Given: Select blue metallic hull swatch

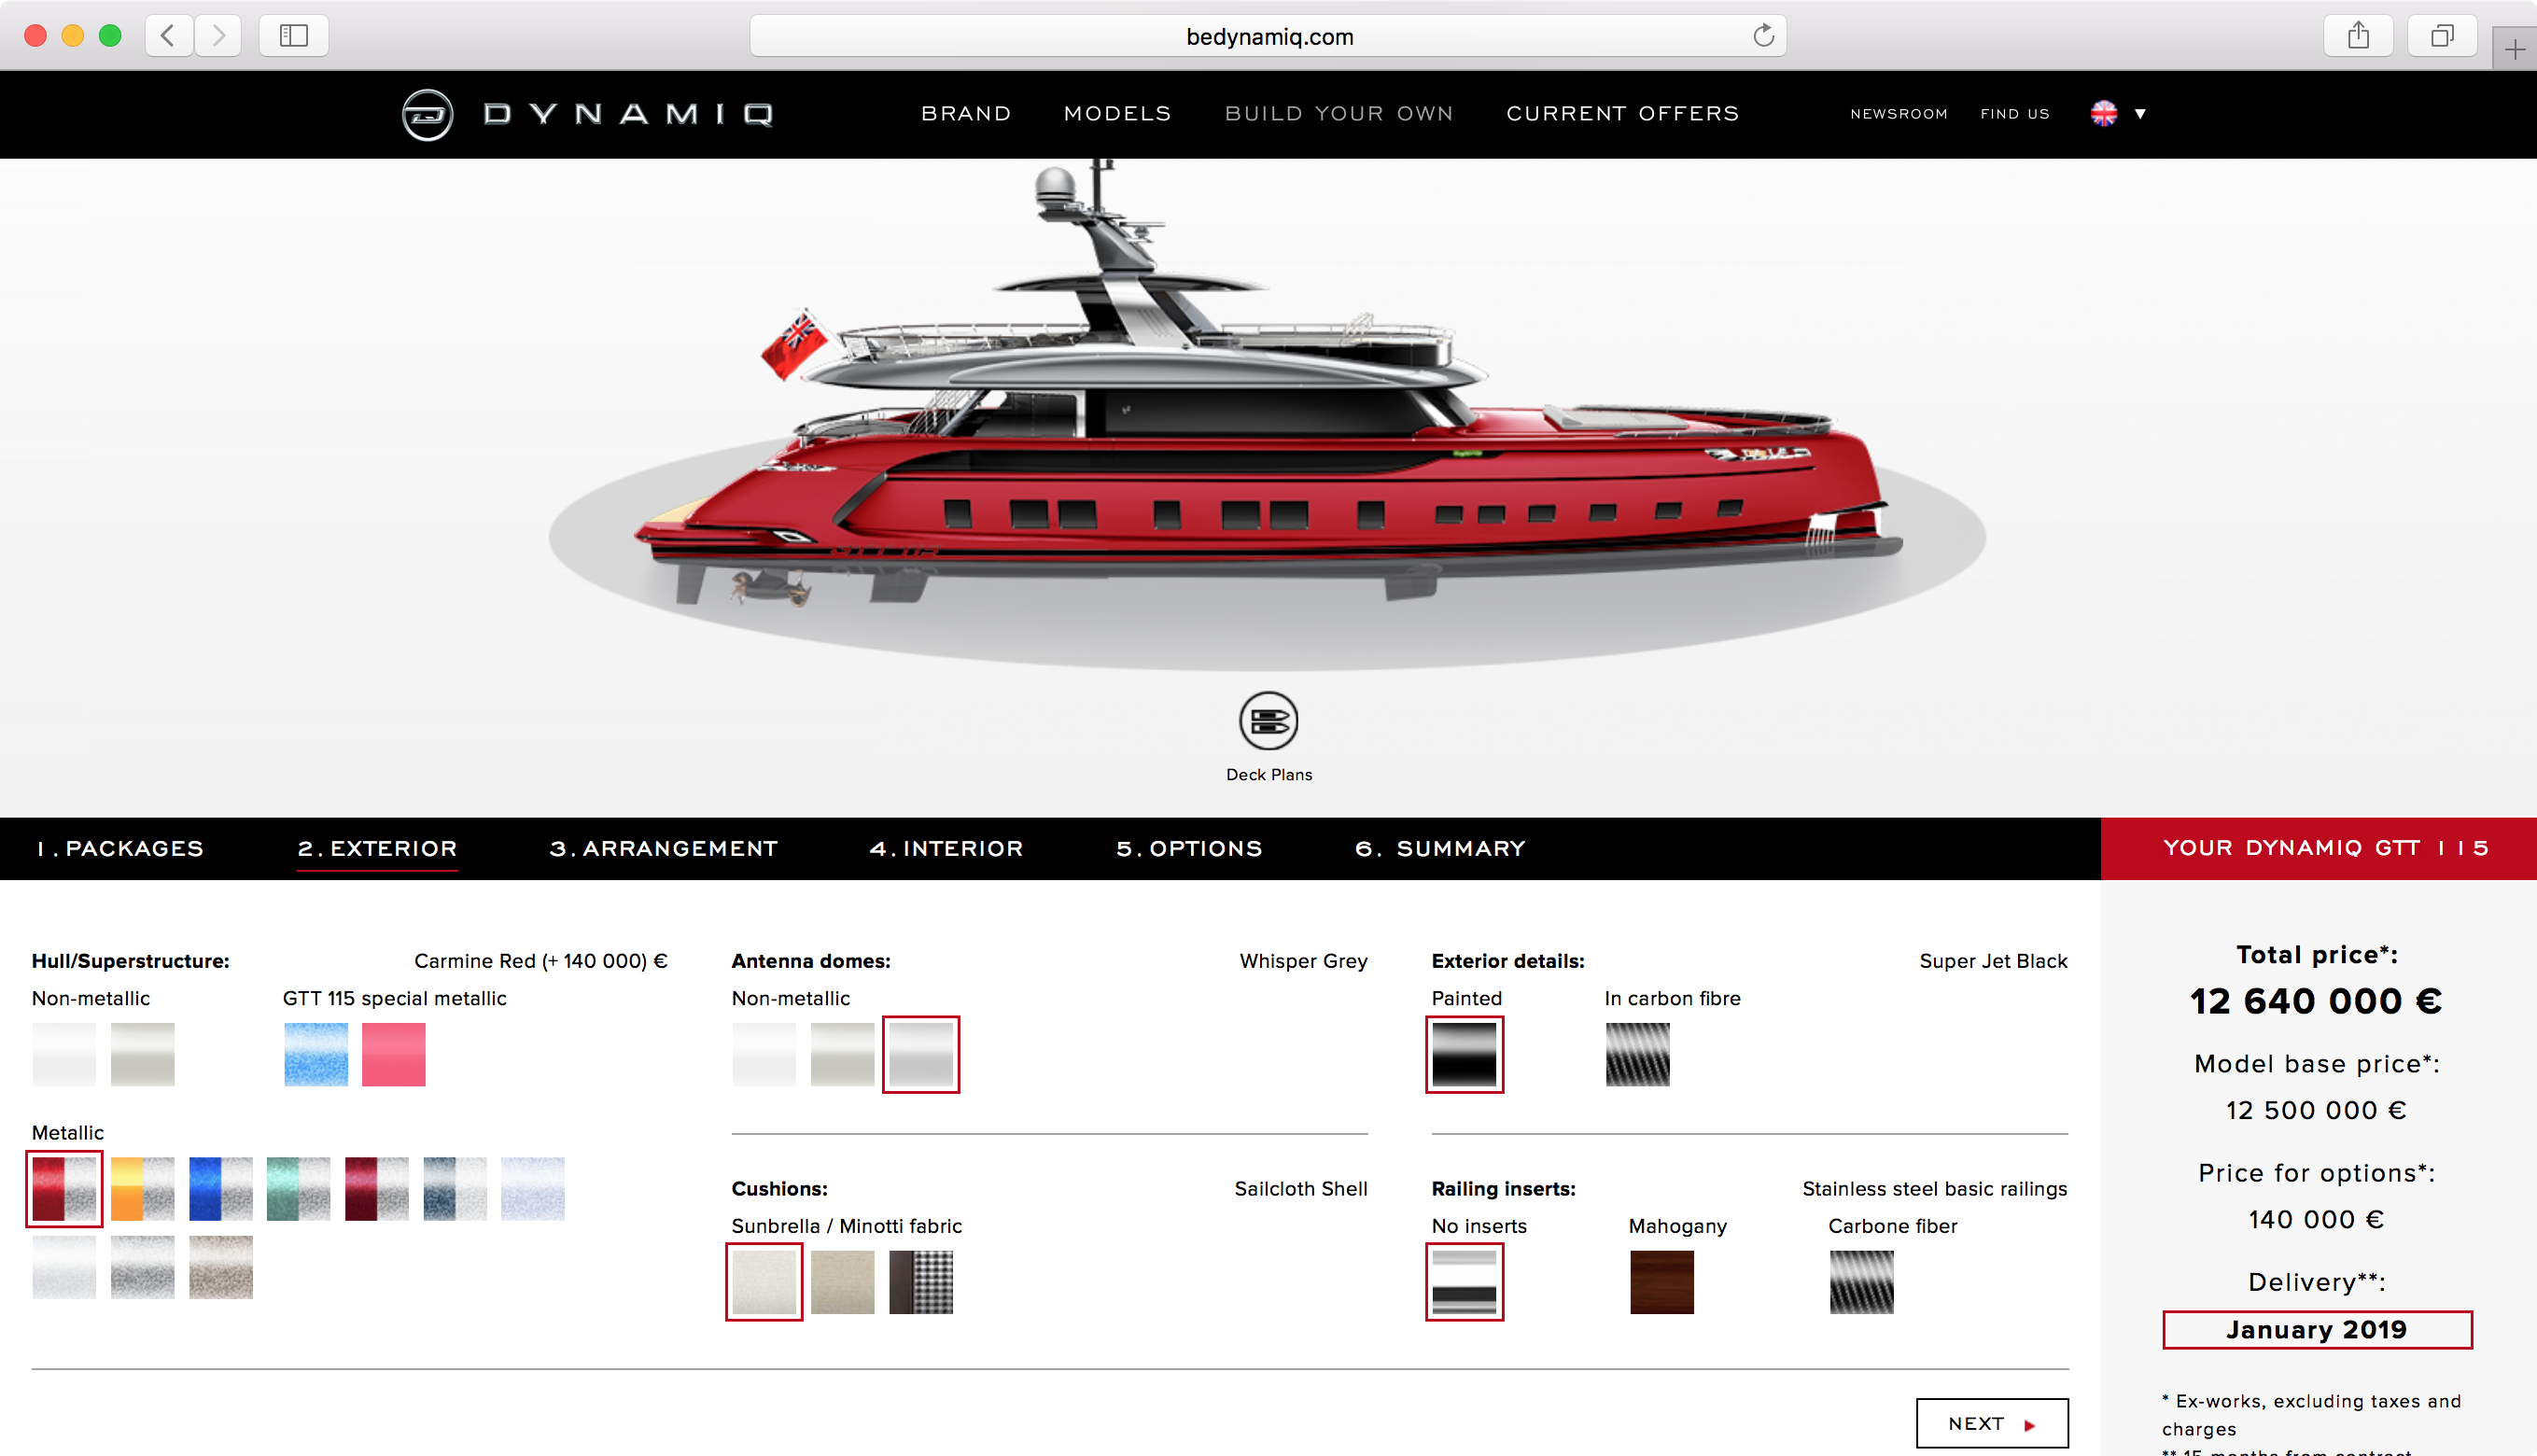Looking at the screenshot, I should click(x=220, y=1189).
